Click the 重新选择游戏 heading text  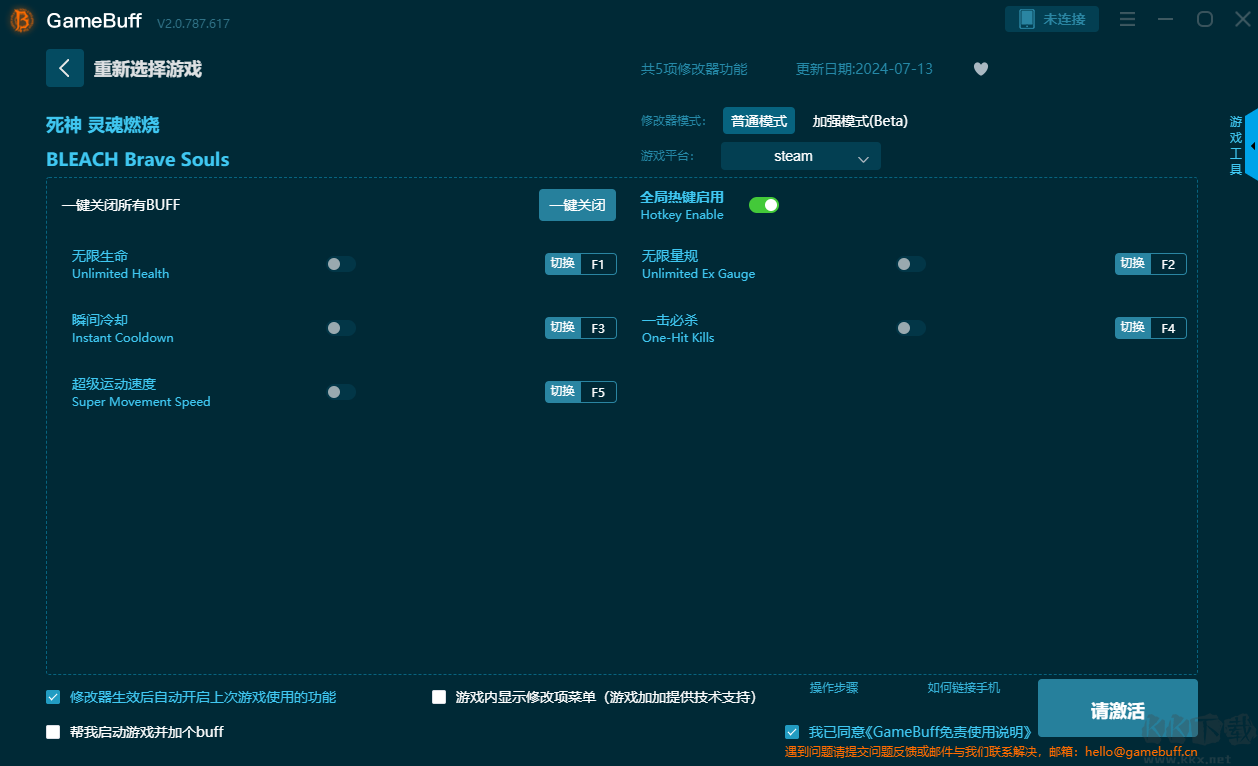click(148, 69)
